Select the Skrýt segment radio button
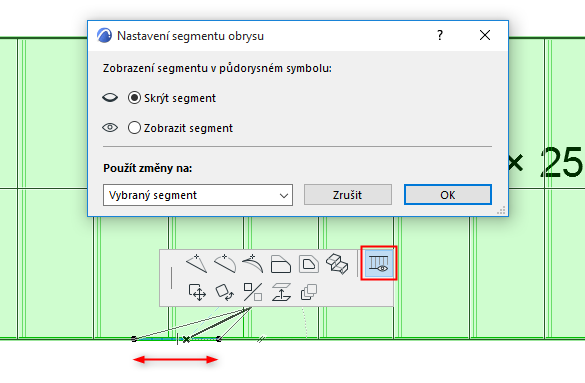585x383 pixels. pos(134,98)
